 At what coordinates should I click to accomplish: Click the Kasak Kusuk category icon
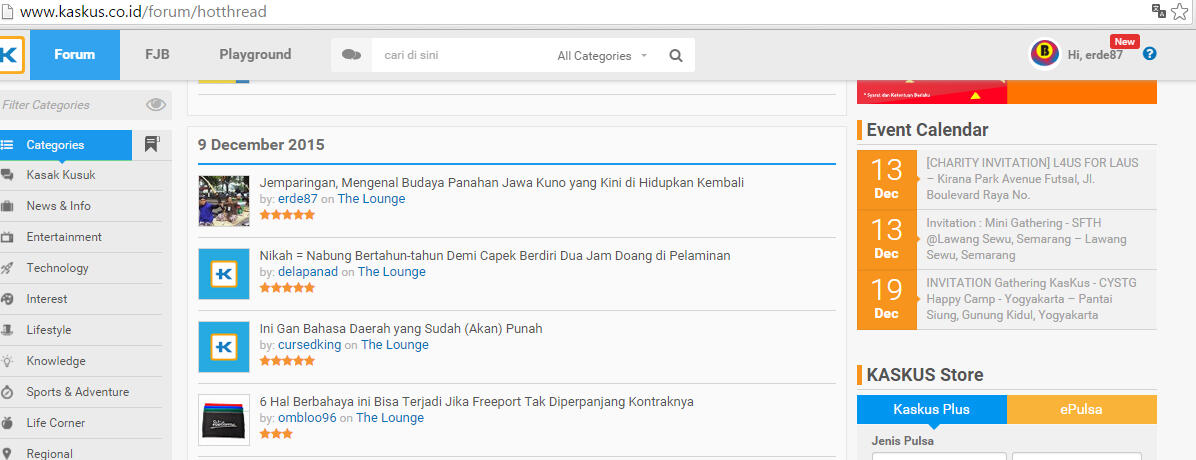coord(7,175)
